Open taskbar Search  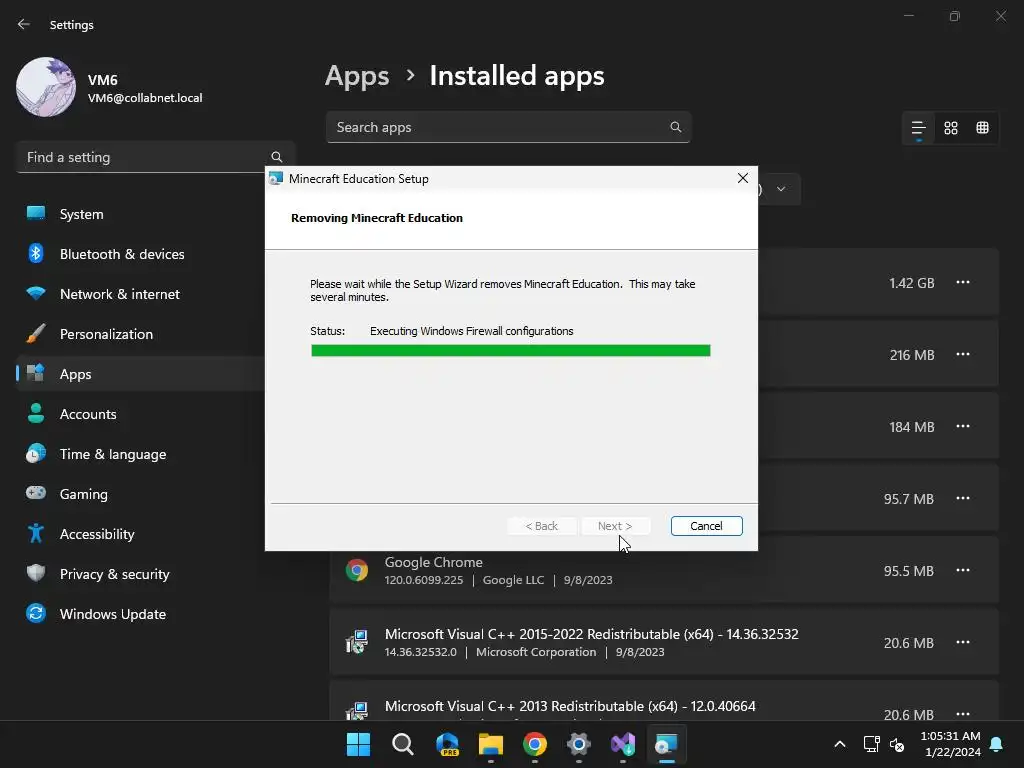(402, 744)
